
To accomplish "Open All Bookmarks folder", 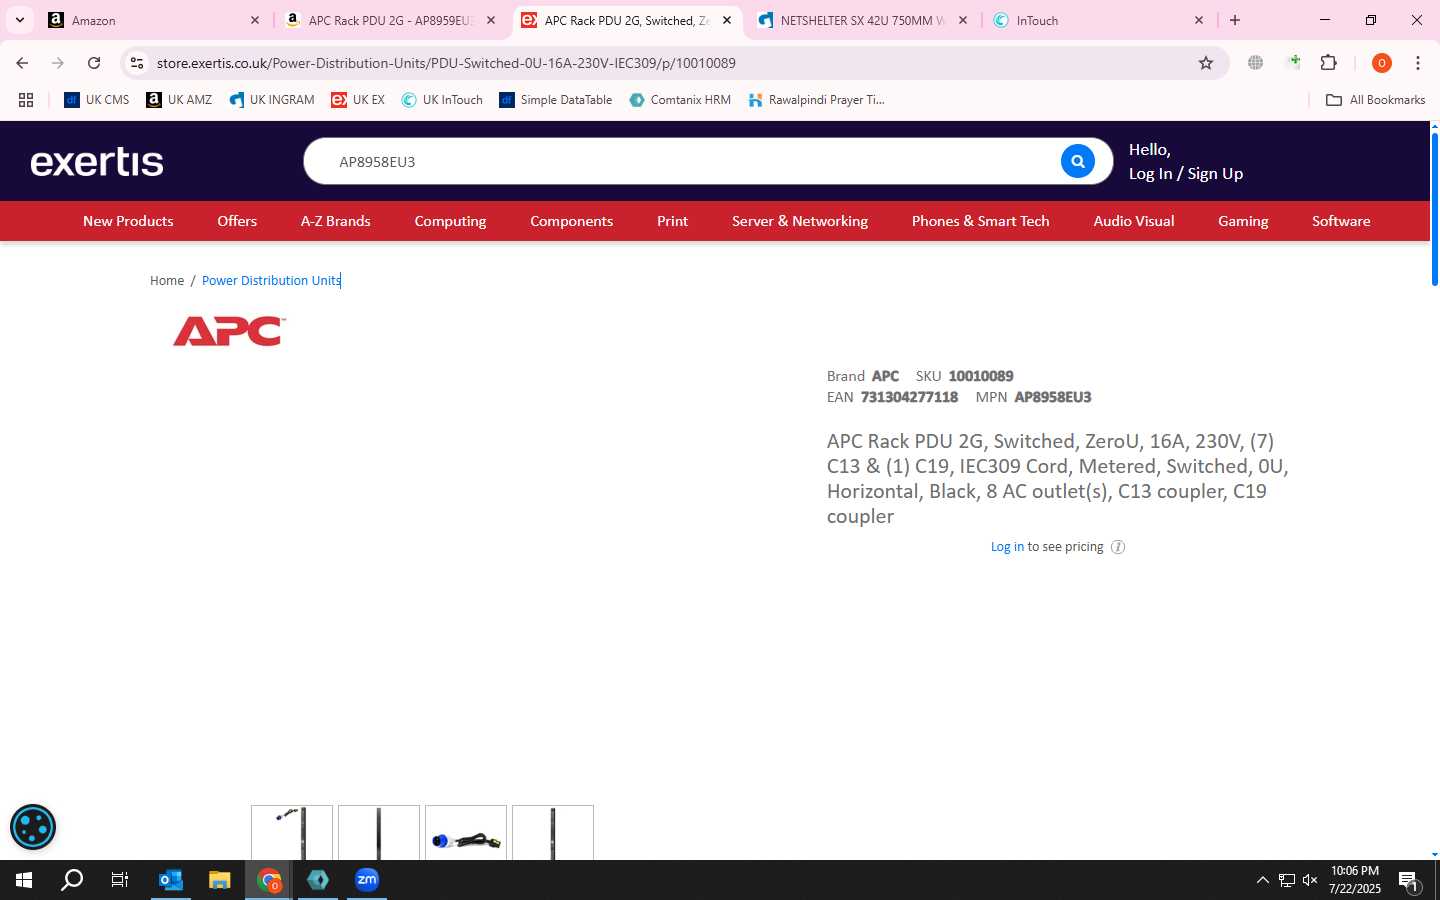I will click(1375, 100).
